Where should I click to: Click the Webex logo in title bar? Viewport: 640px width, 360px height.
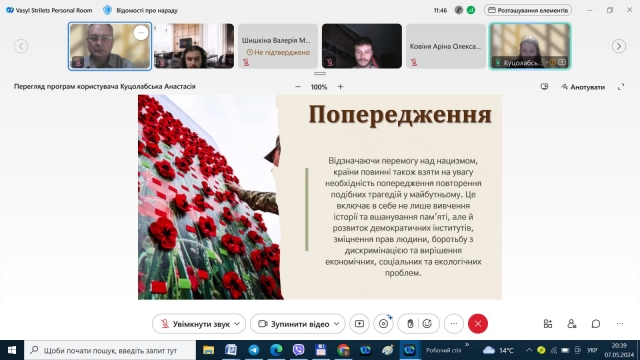pos(10,10)
